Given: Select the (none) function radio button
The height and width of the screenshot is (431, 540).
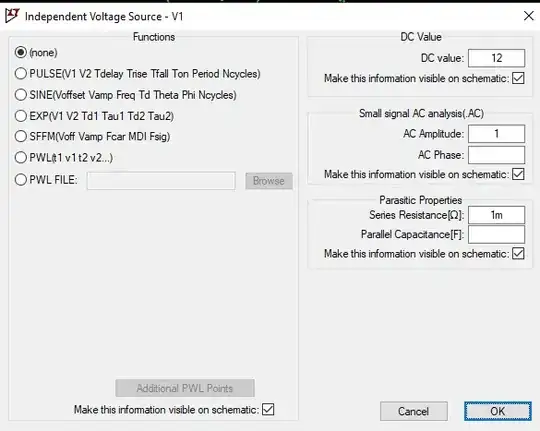Looking at the screenshot, I should click(21, 52).
